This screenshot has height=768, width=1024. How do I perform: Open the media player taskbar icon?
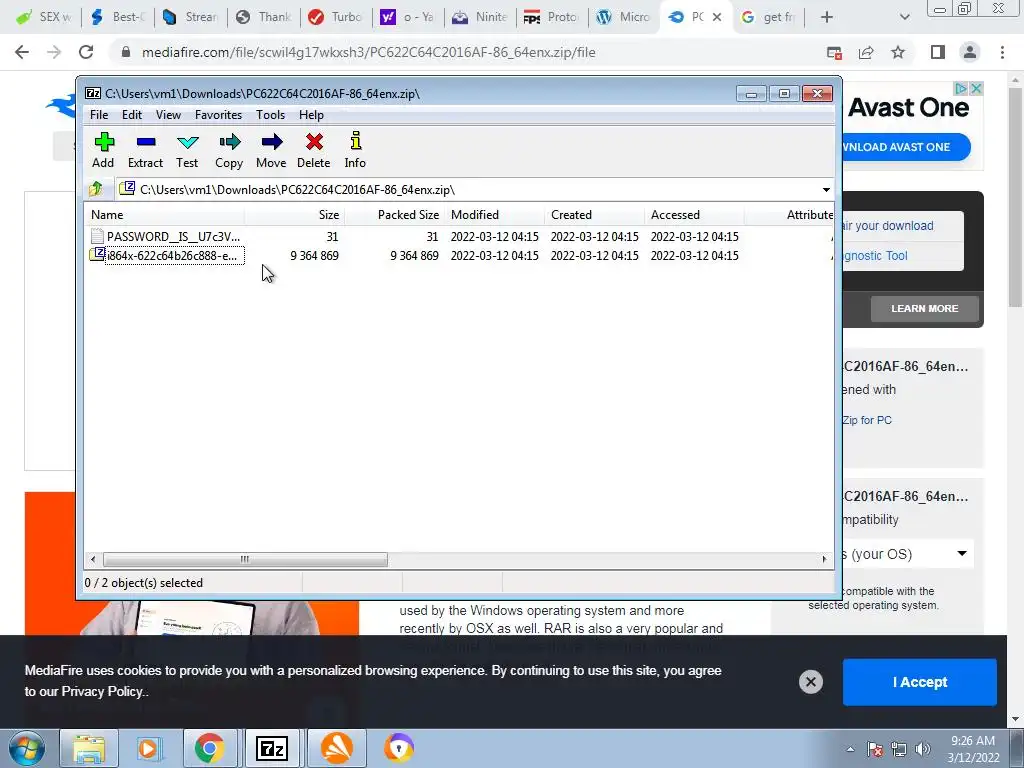tap(148, 748)
